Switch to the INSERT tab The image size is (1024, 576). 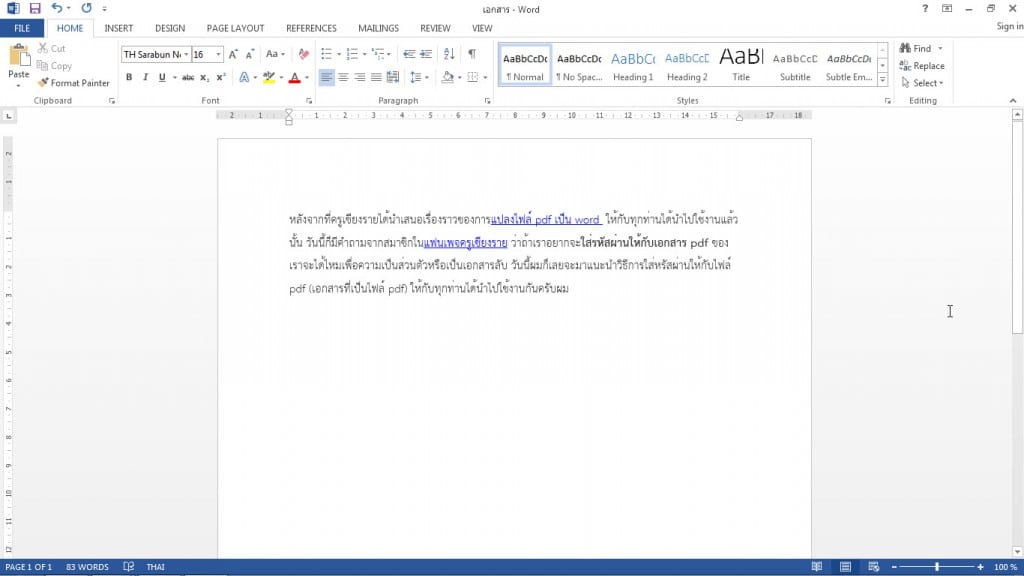click(118, 28)
